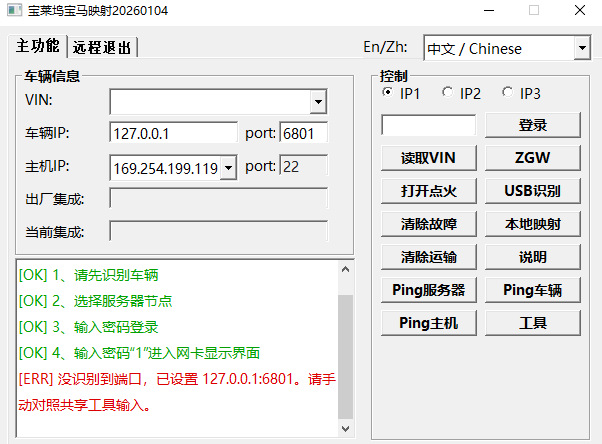The height and width of the screenshot is (444, 602).
Task: Switch to the 远程退出 tab
Action: coord(102,48)
